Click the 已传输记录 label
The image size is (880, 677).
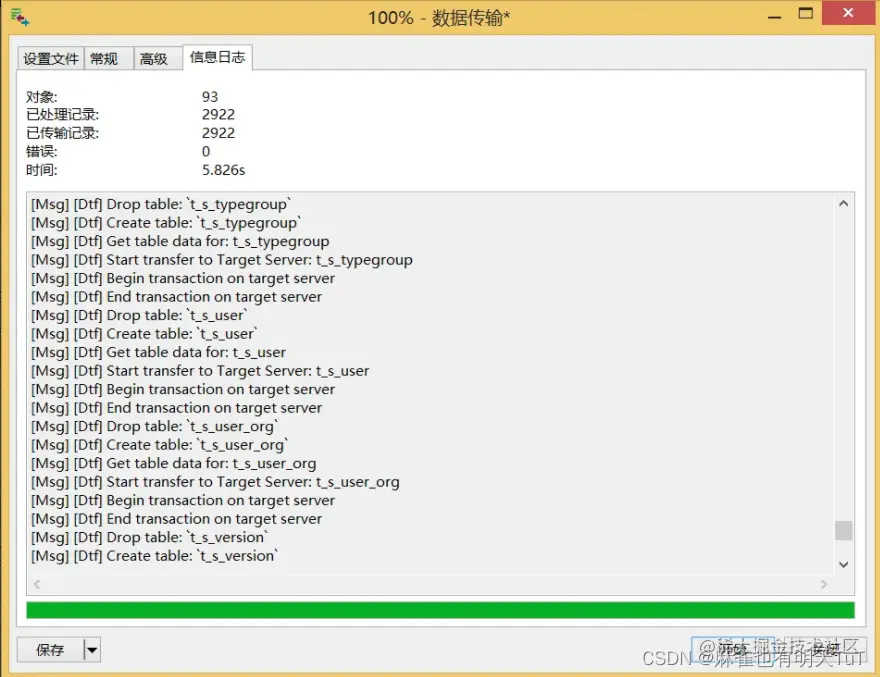(x=62, y=133)
